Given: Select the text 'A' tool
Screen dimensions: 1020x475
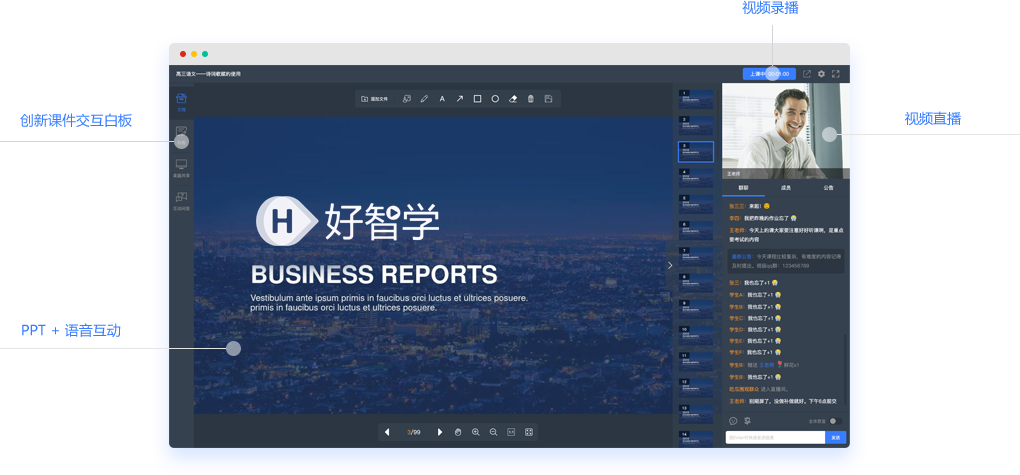Looking at the screenshot, I should pos(442,99).
